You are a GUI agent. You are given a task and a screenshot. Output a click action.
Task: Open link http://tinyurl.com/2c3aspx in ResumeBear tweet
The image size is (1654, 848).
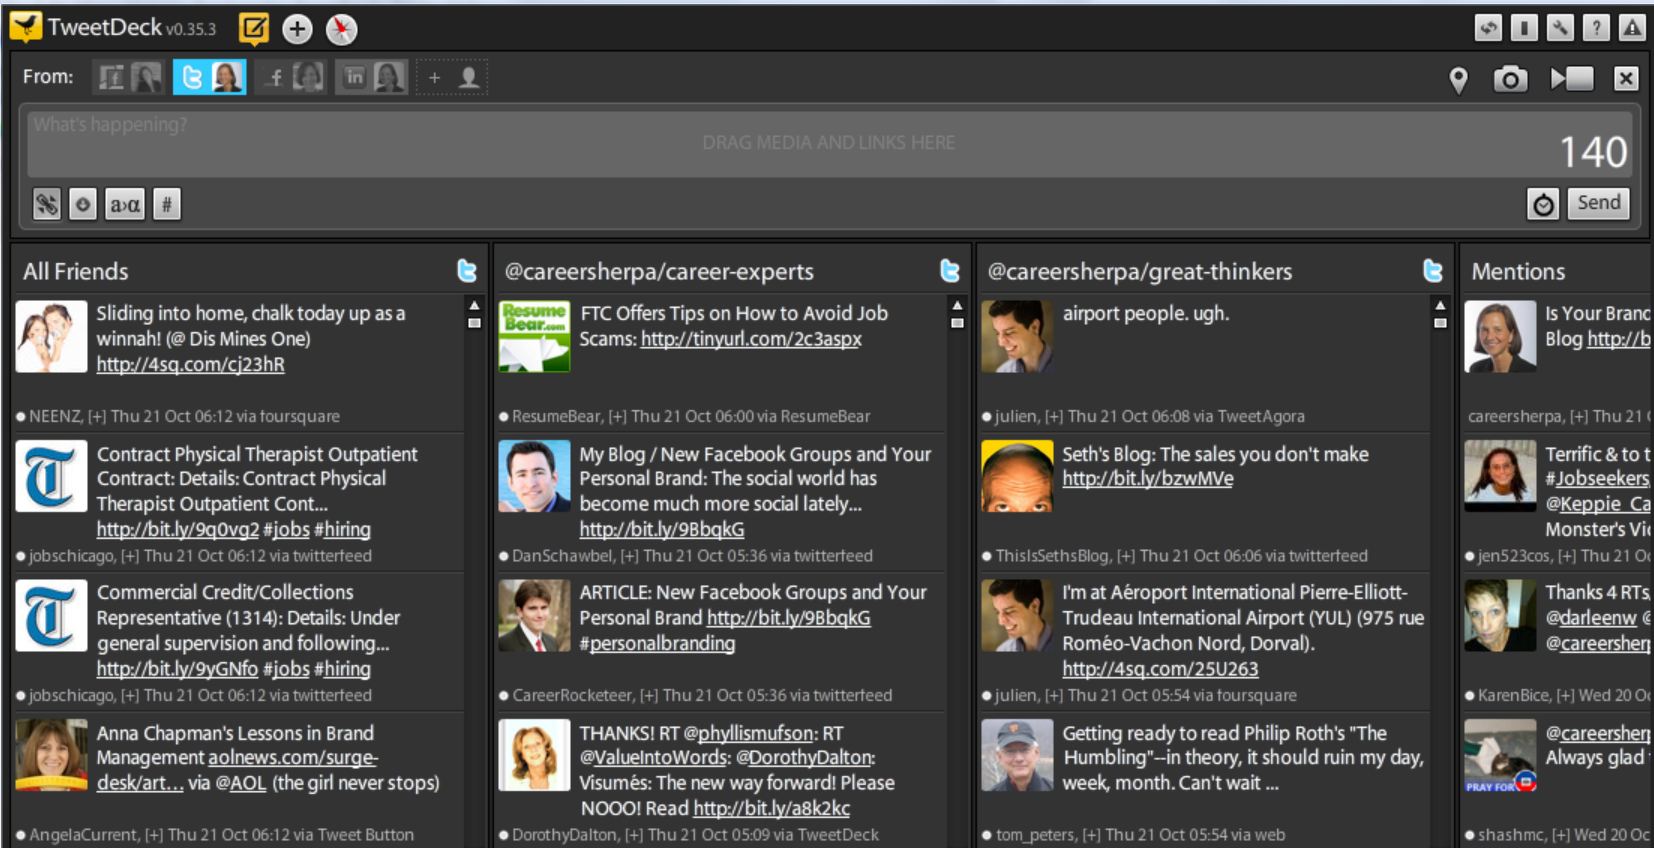coord(751,339)
